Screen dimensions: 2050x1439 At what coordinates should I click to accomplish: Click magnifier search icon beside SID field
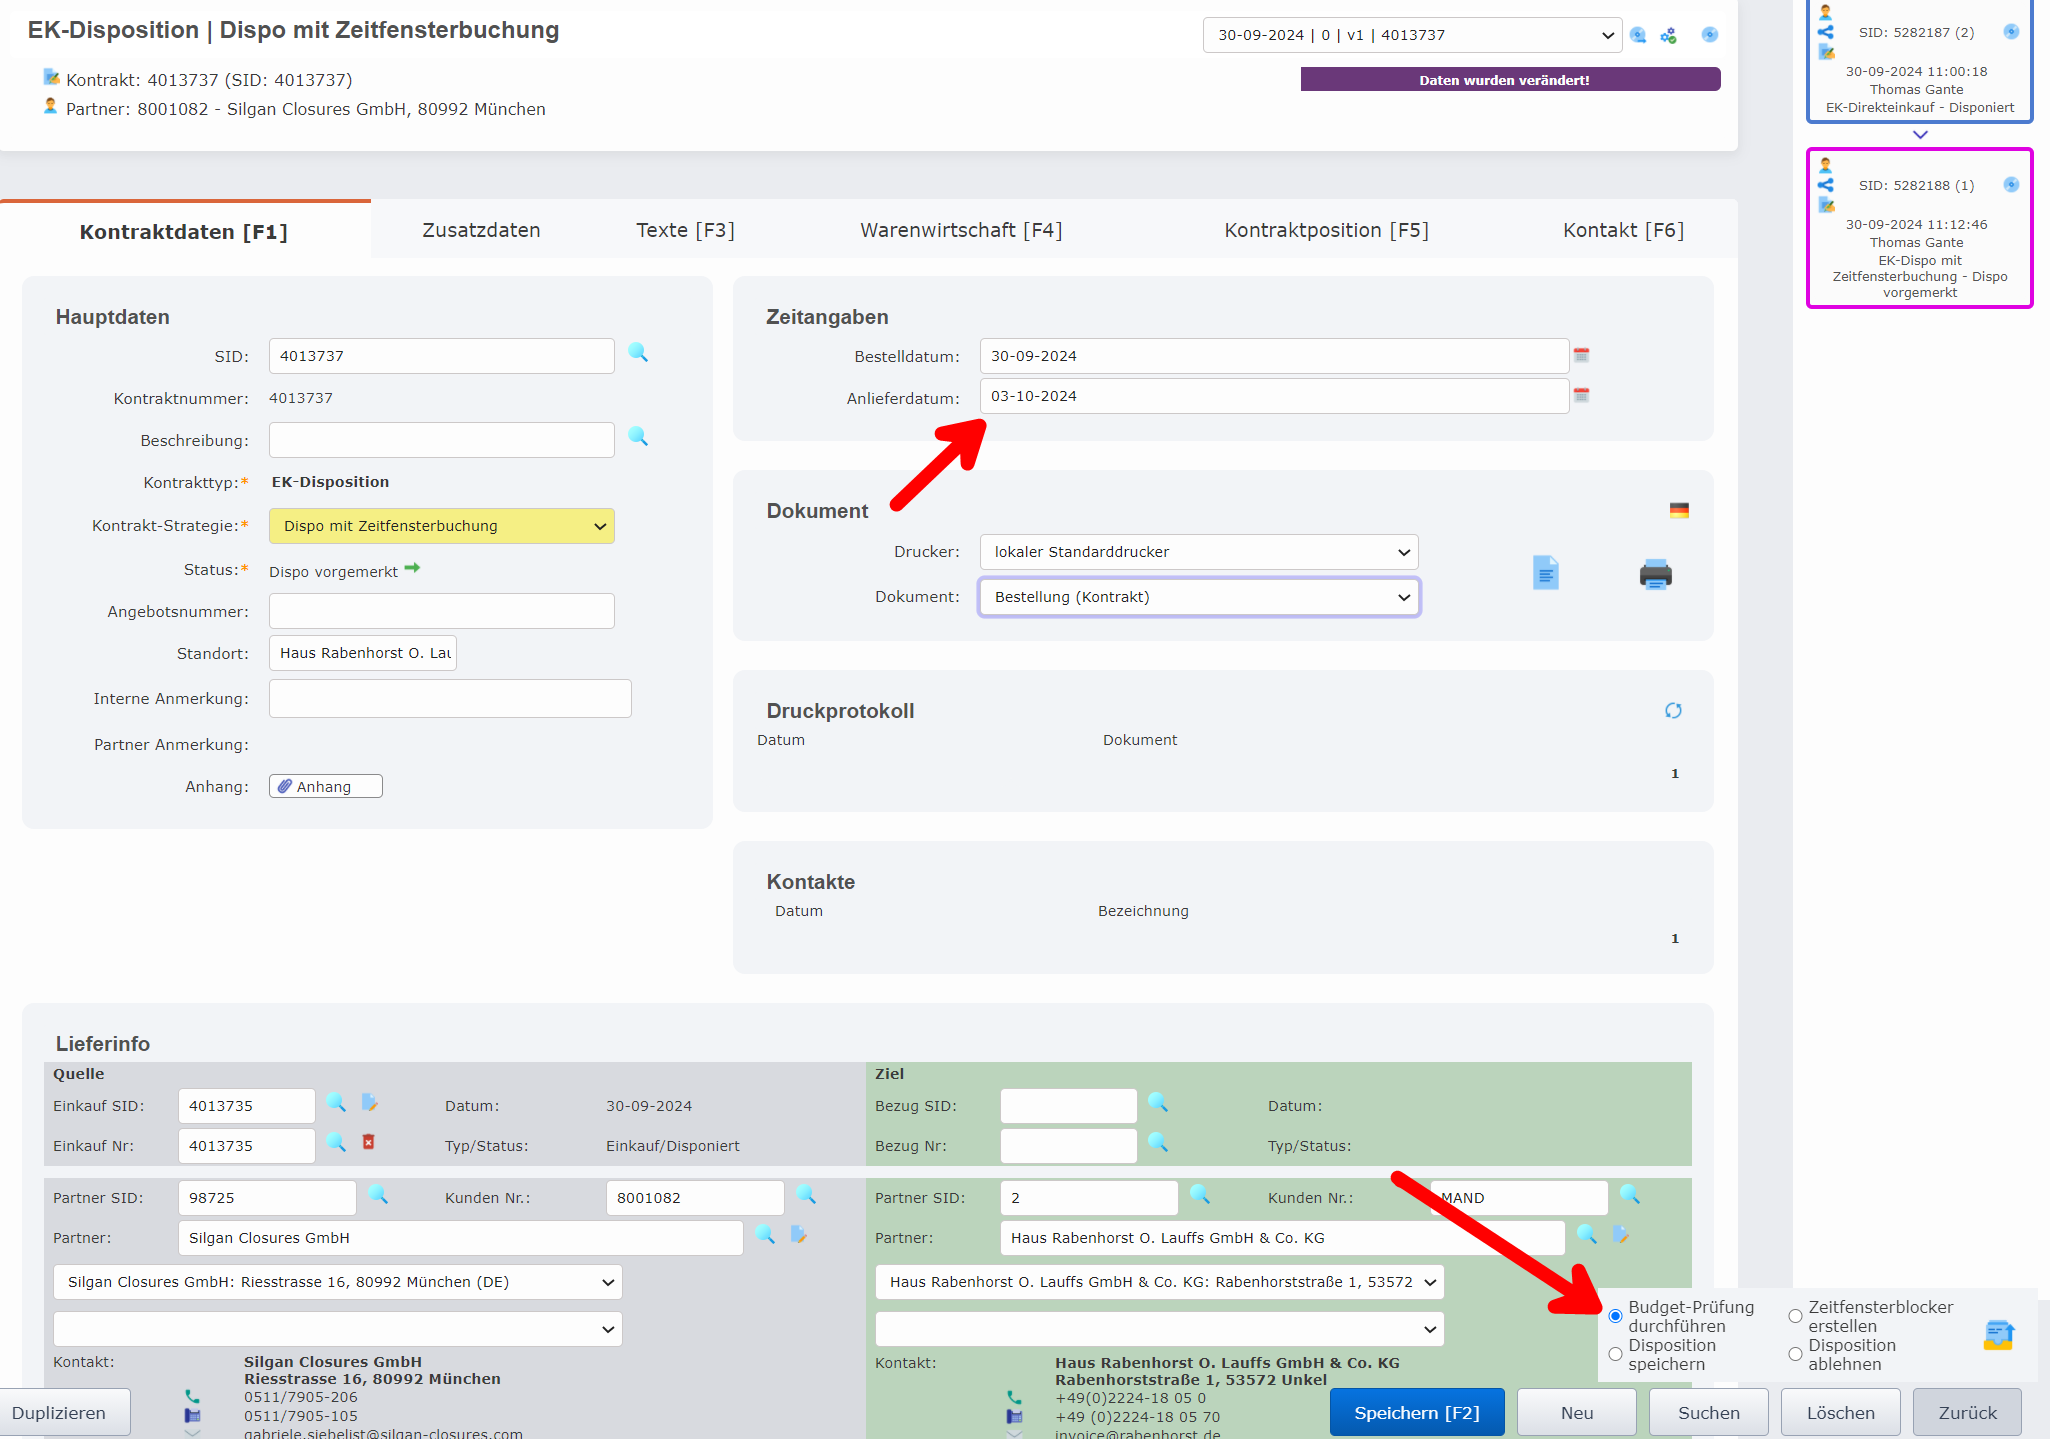(638, 353)
